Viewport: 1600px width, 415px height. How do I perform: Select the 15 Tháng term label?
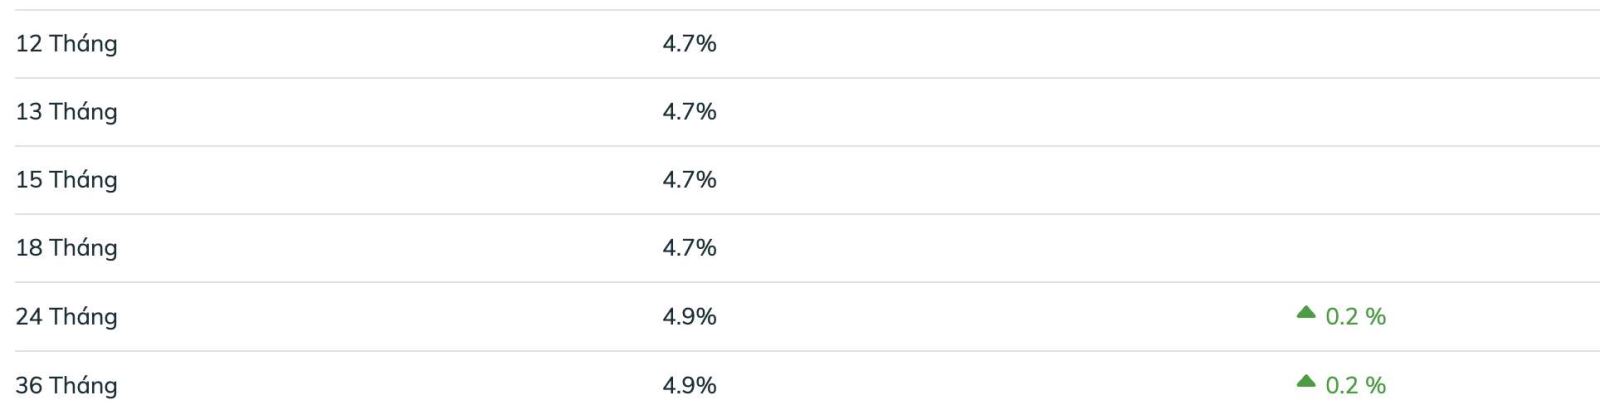pos(66,180)
